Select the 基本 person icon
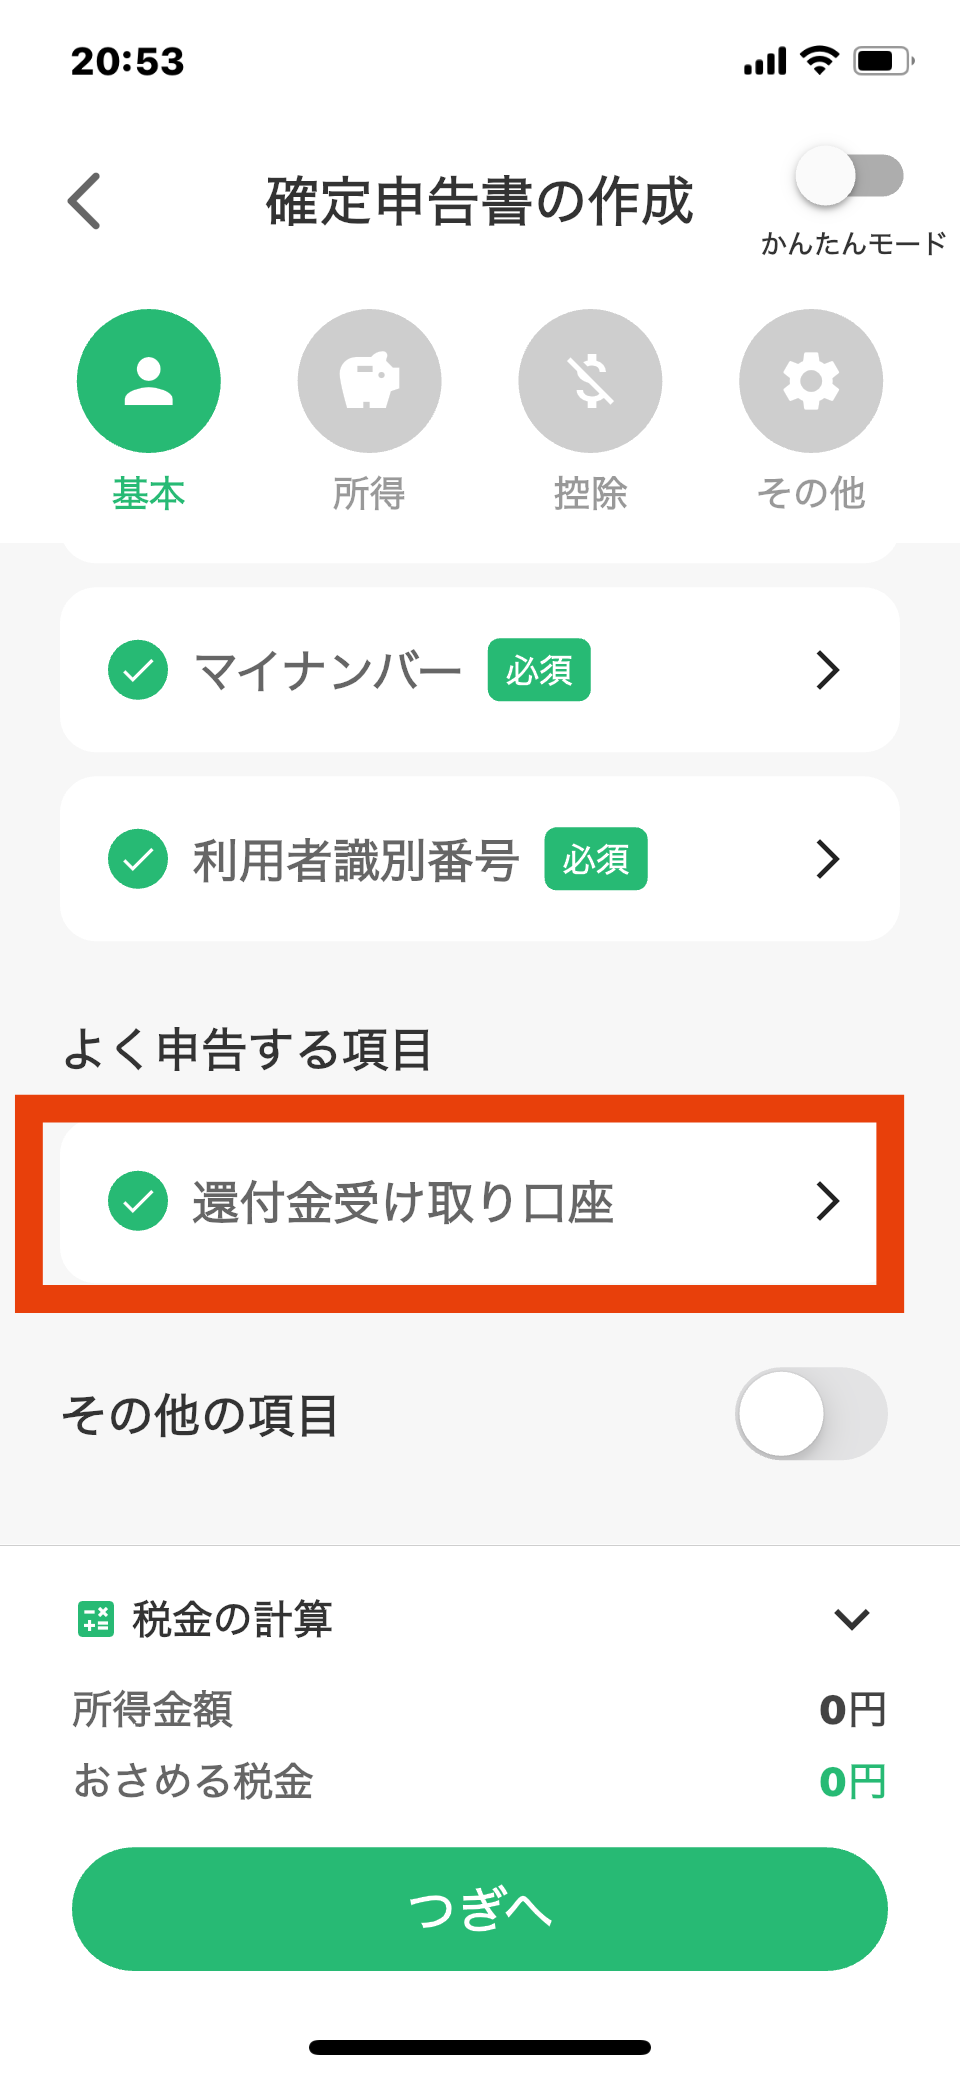The image size is (960, 2079). click(x=149, y=381)
